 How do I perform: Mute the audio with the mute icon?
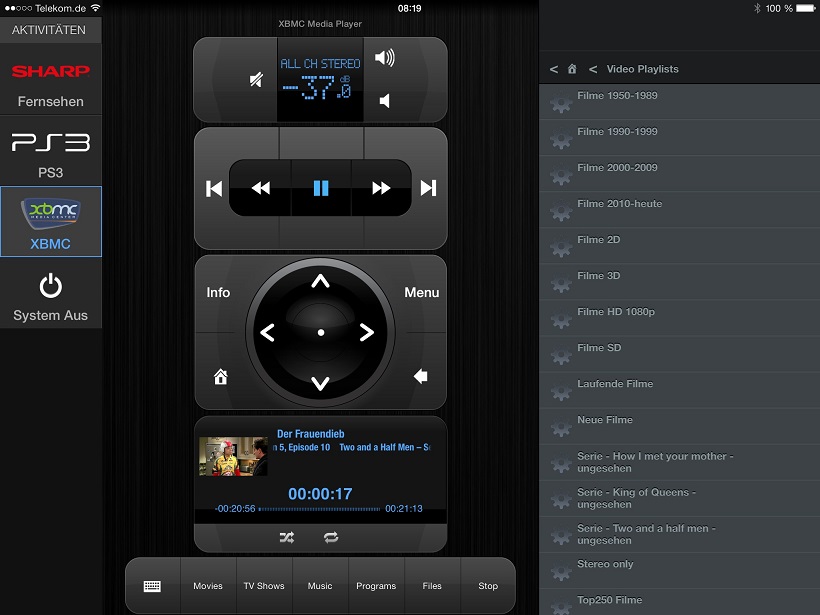(256, 80)
